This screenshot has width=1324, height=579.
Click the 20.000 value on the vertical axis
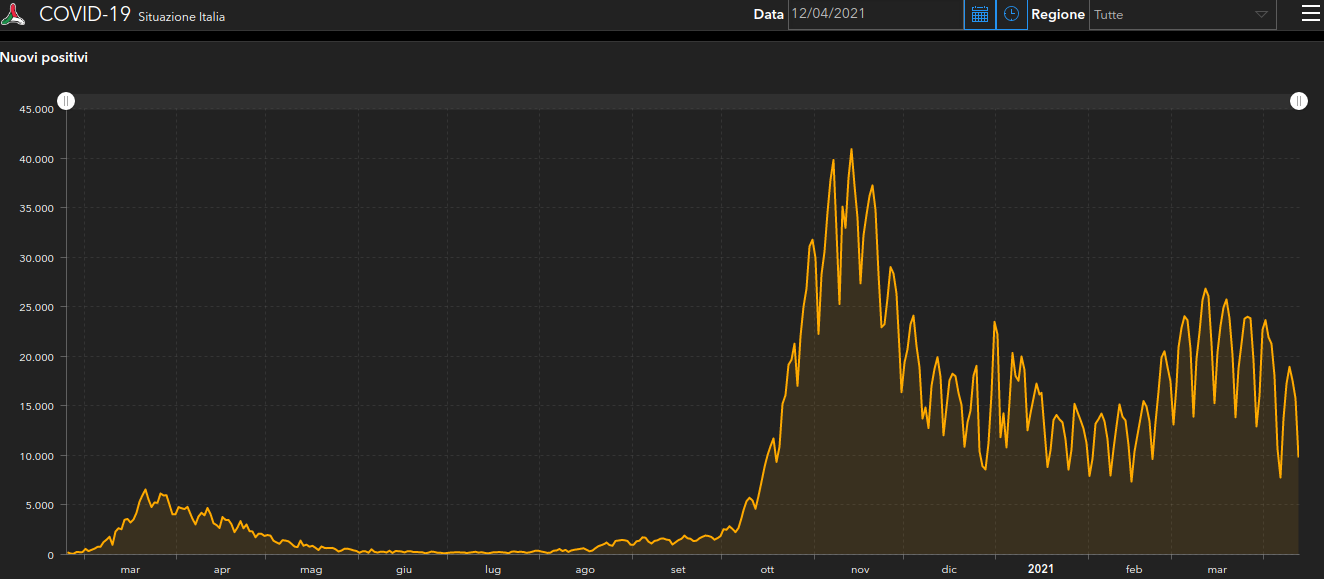tap(36, 357)
